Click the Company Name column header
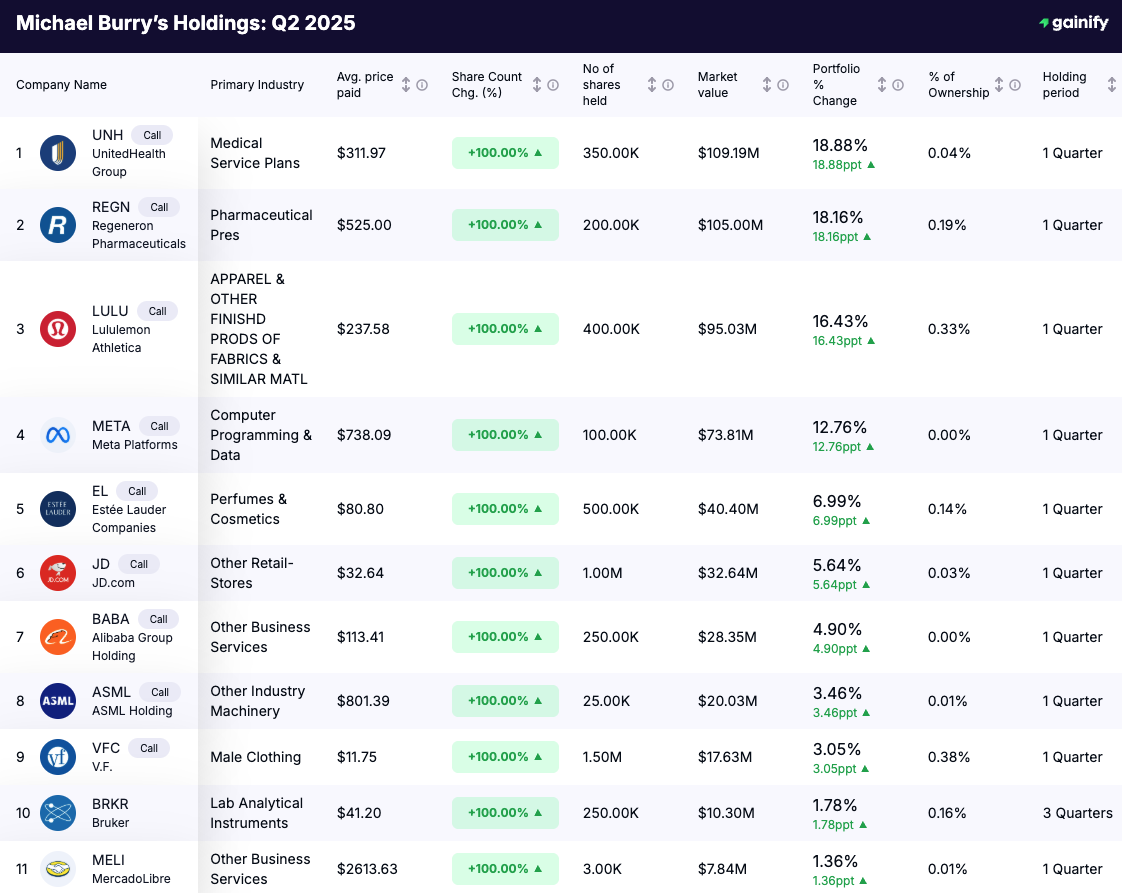Image resolution: width=1122 pixels, height=893 pixels. [x=62, y=85]
